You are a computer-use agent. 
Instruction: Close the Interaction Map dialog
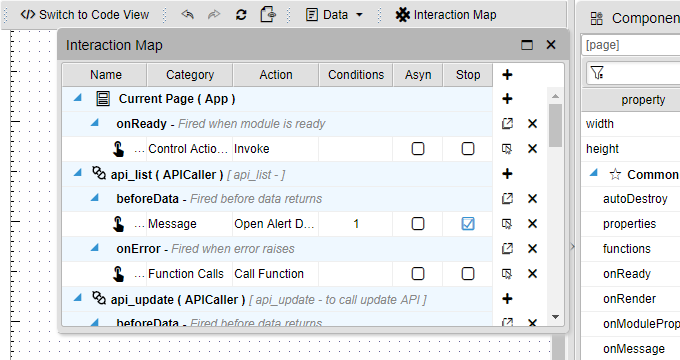click(x=551, y=45)
